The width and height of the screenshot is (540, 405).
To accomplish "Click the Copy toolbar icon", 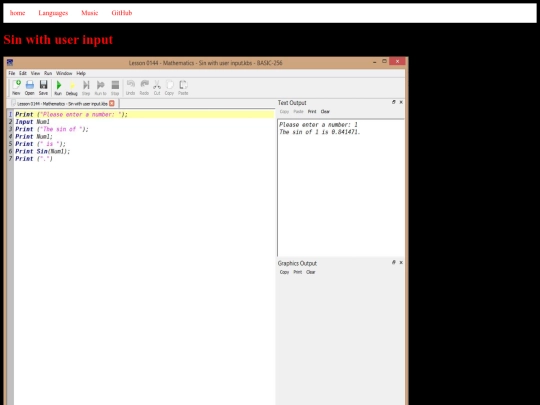I will point(169,88).
